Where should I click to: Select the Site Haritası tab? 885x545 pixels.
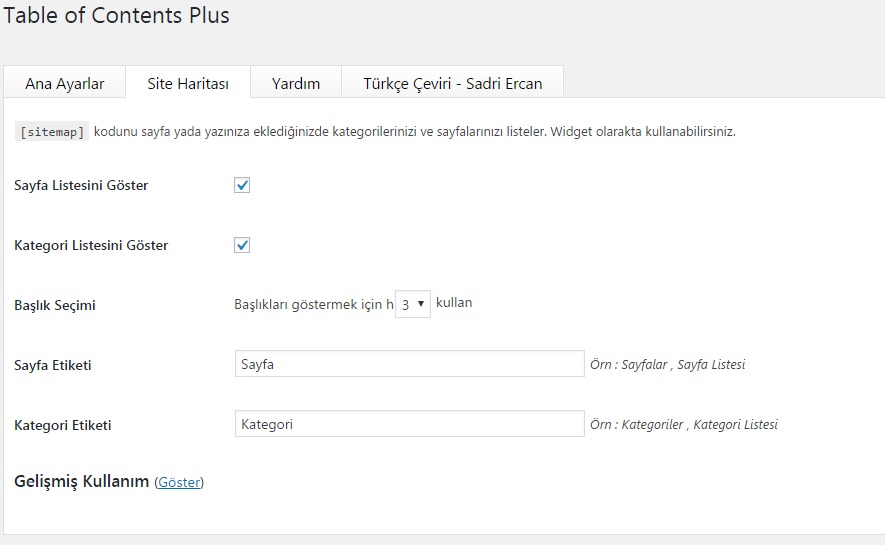(x=188, y=83)
